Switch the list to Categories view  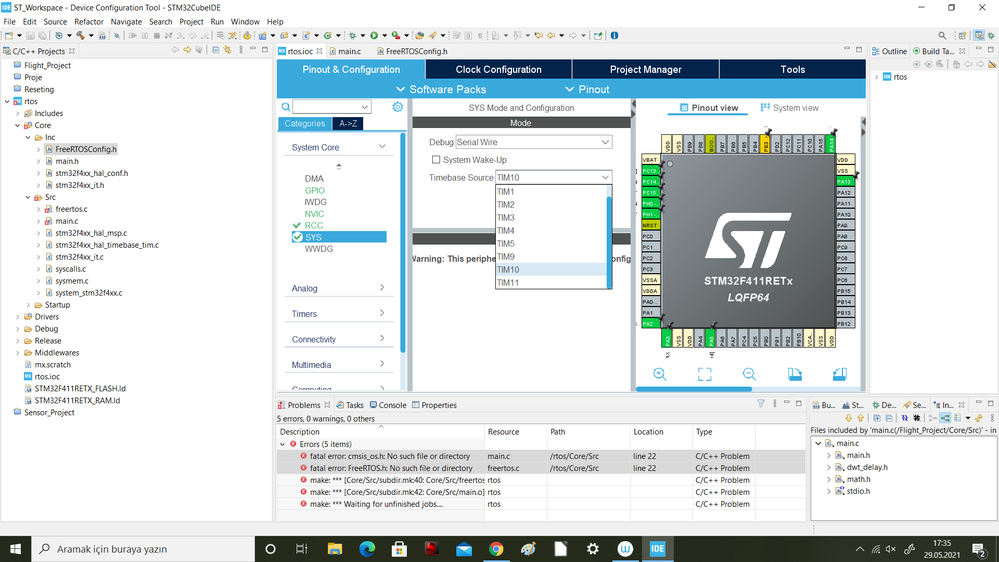pyautogui.click(x=305, y=124)
